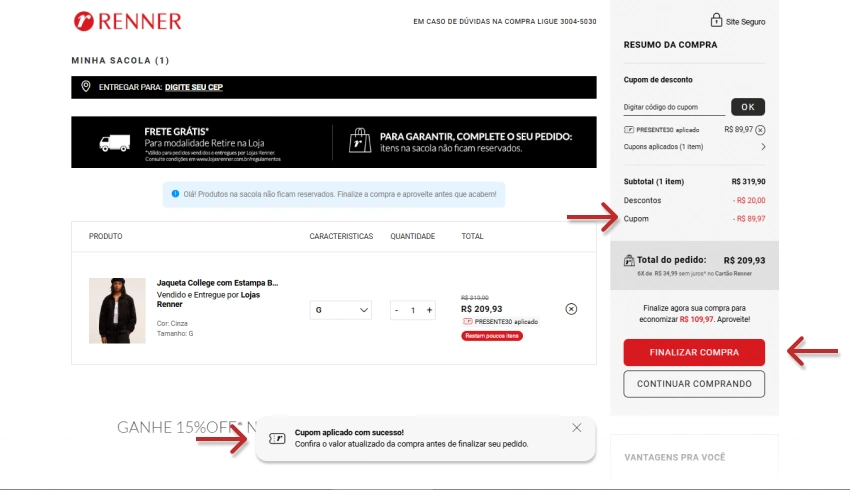Screen dimensions: 850x490
Task: Click the Cupom discount value in summary
Action: click(749, 218)
